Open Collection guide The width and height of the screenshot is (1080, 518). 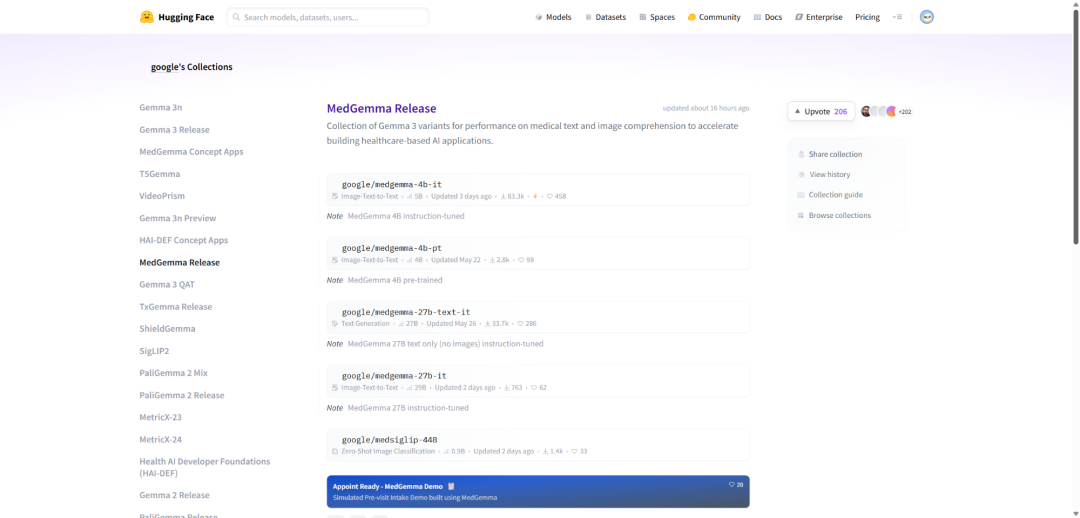(x=835, y=195)
